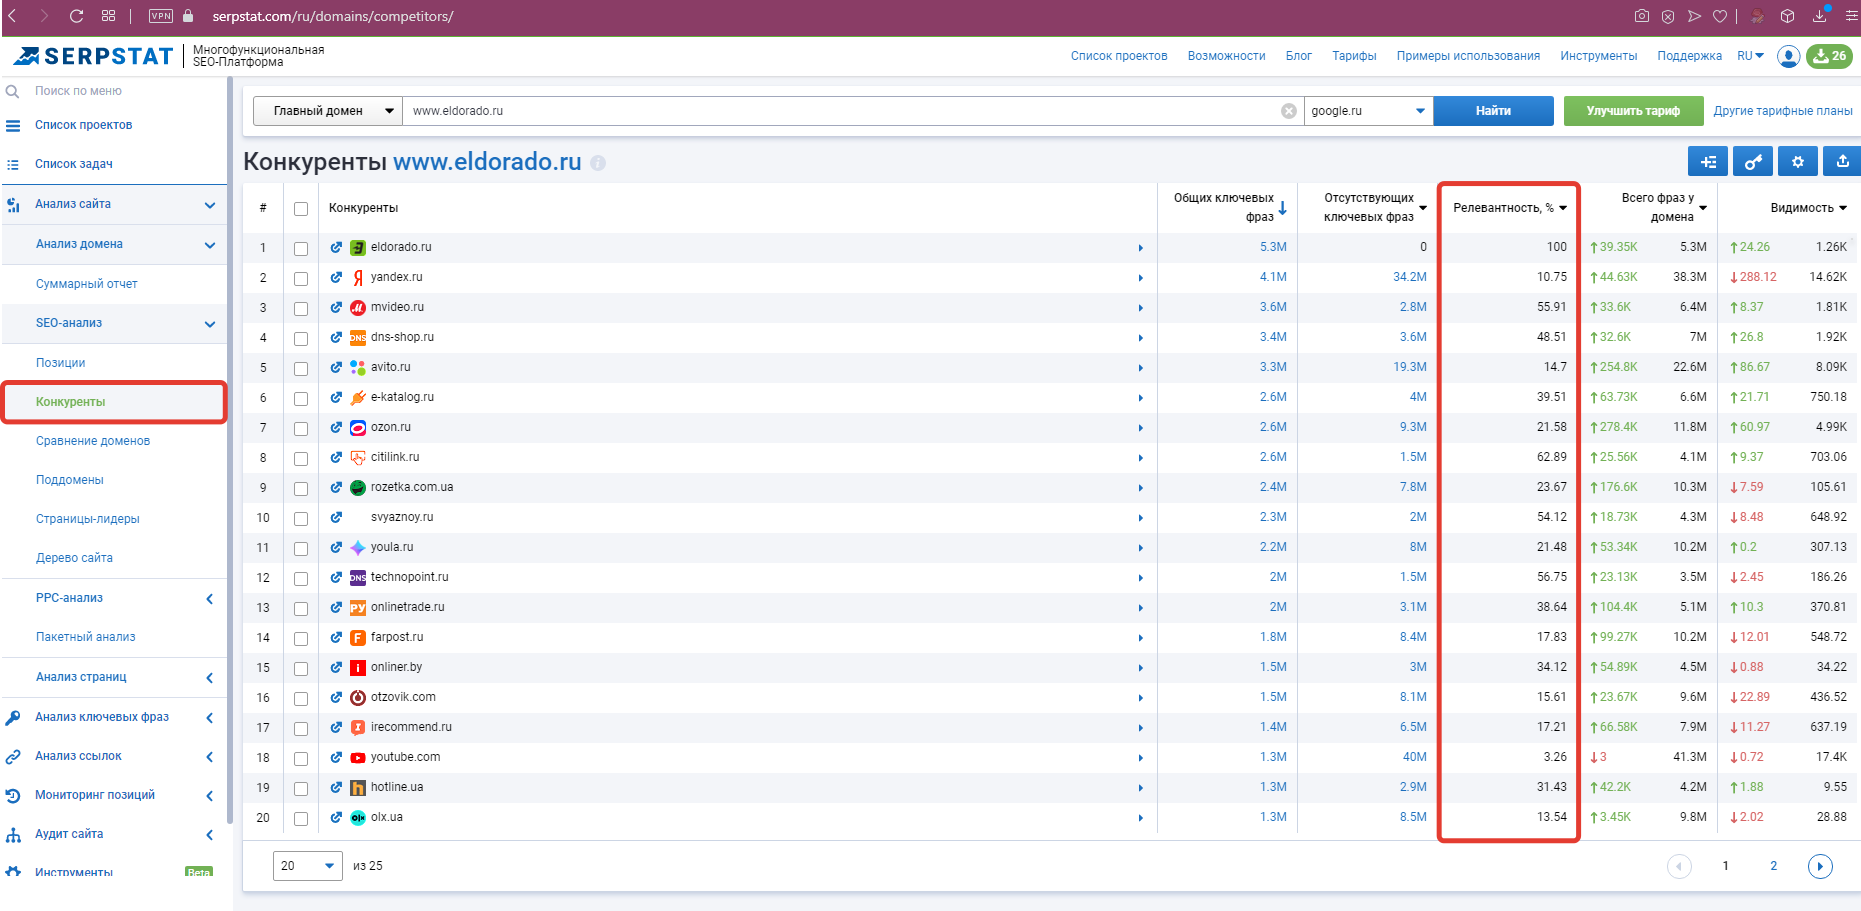Check the checkbox for eldorado.ru row

click(x=301, y=249)
